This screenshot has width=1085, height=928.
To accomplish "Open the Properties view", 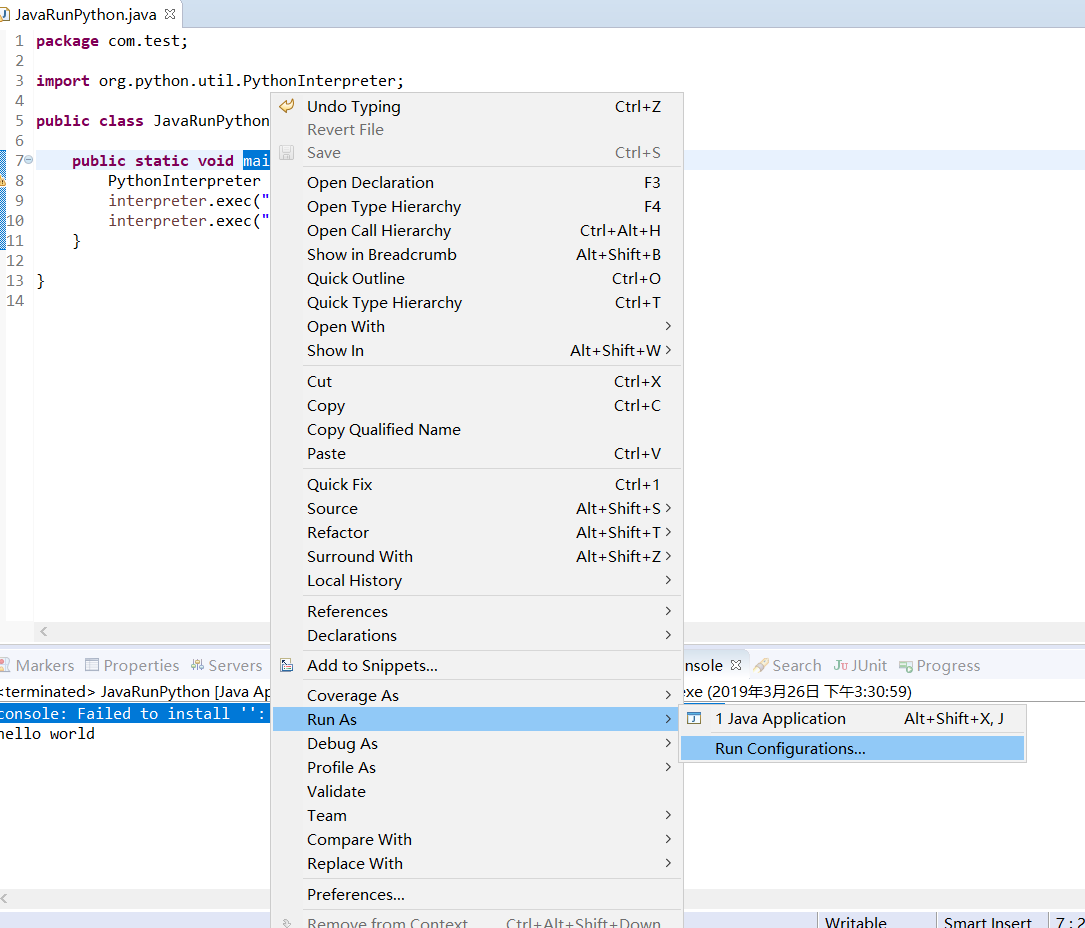I will coord(140,666).
